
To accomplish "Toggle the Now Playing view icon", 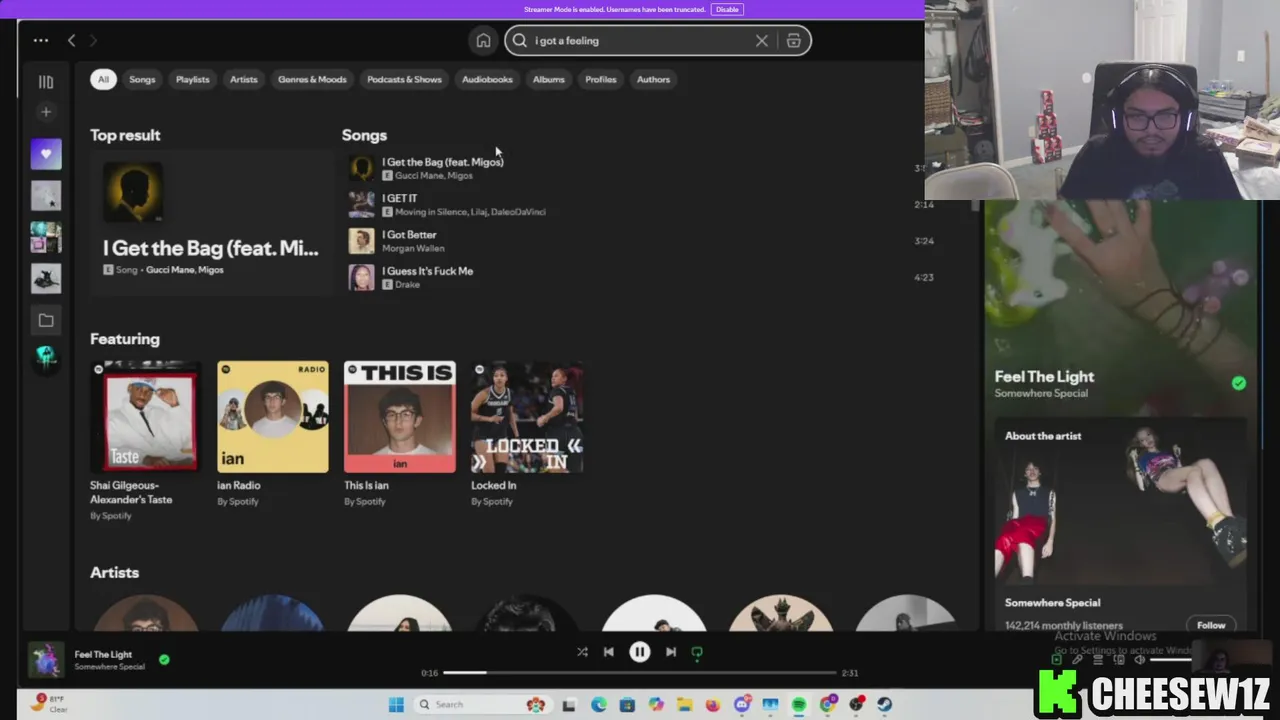I will [x=1057, y=659].
